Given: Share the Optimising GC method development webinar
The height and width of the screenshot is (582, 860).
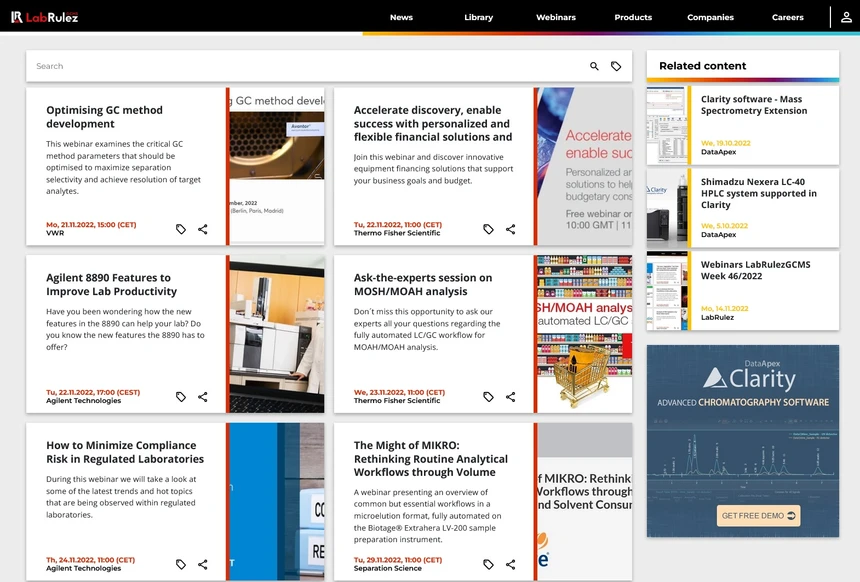Looking at the screenshot, I should 203,229.
